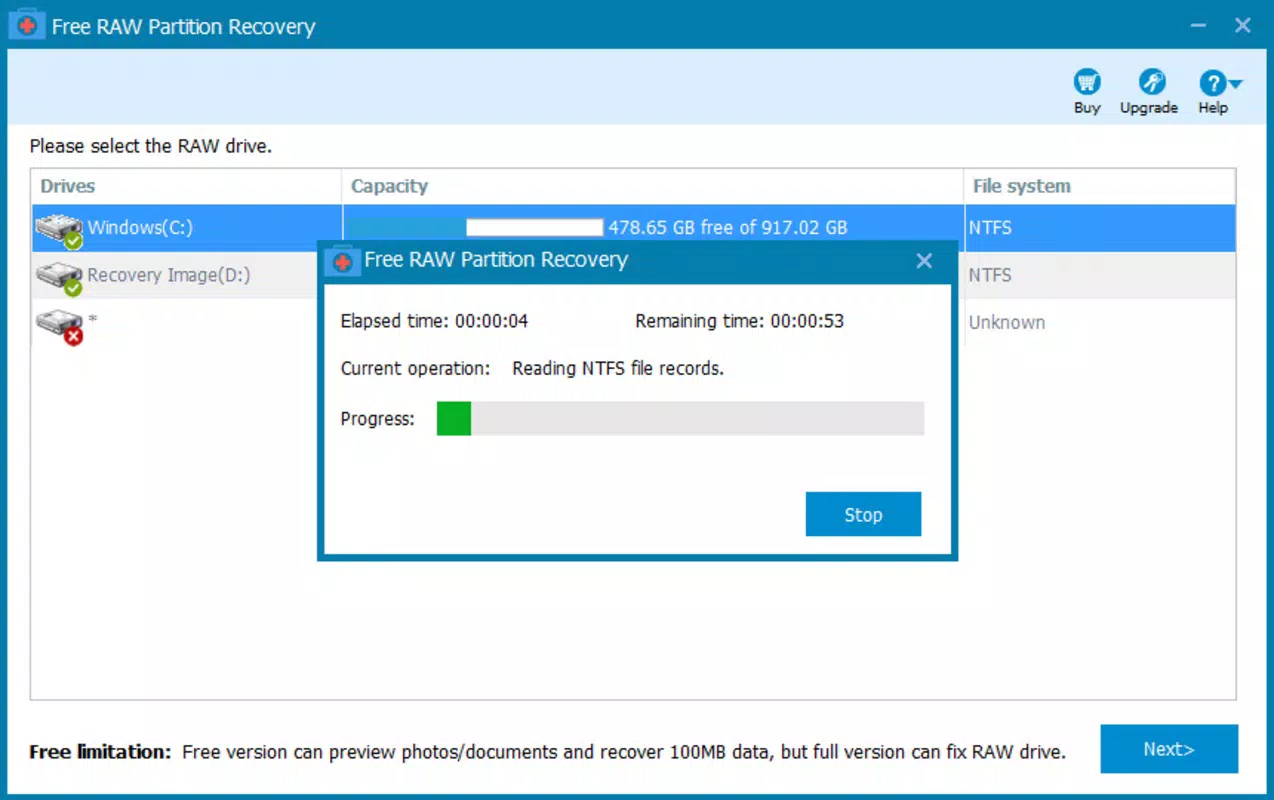Screen dimensions: 1274x800
Task: Click the 'Please select the RAW drive.' prompt
Action: coord(151,146)
